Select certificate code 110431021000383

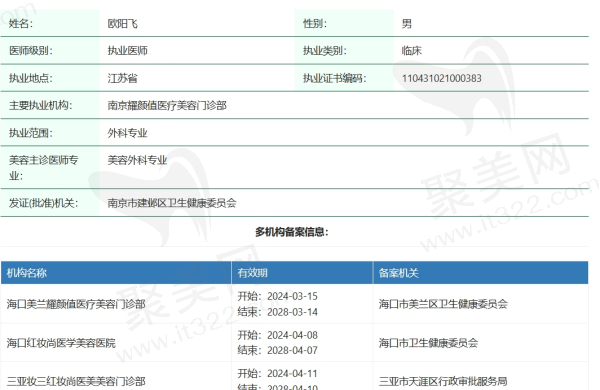[x=442, y=78]
